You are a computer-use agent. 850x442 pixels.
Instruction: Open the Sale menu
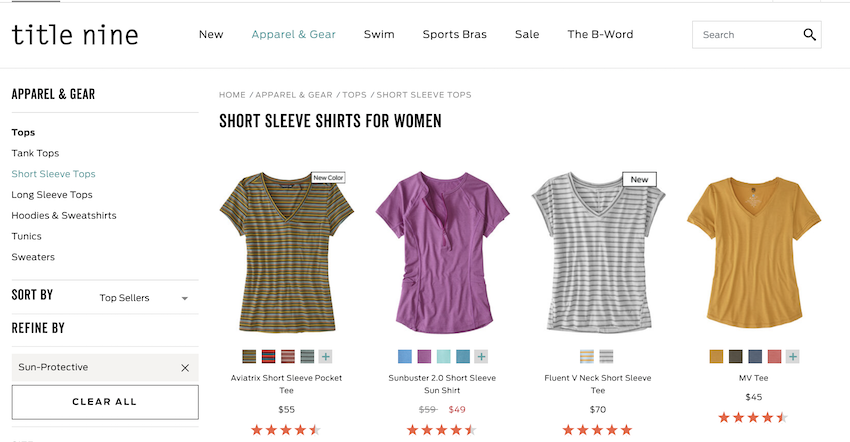[527, 34]
